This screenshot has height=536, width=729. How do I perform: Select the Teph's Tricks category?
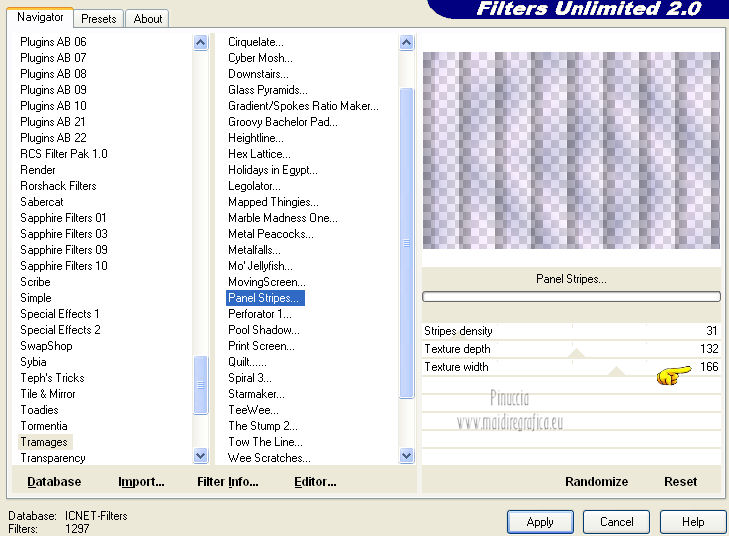[x=52, y=378]
